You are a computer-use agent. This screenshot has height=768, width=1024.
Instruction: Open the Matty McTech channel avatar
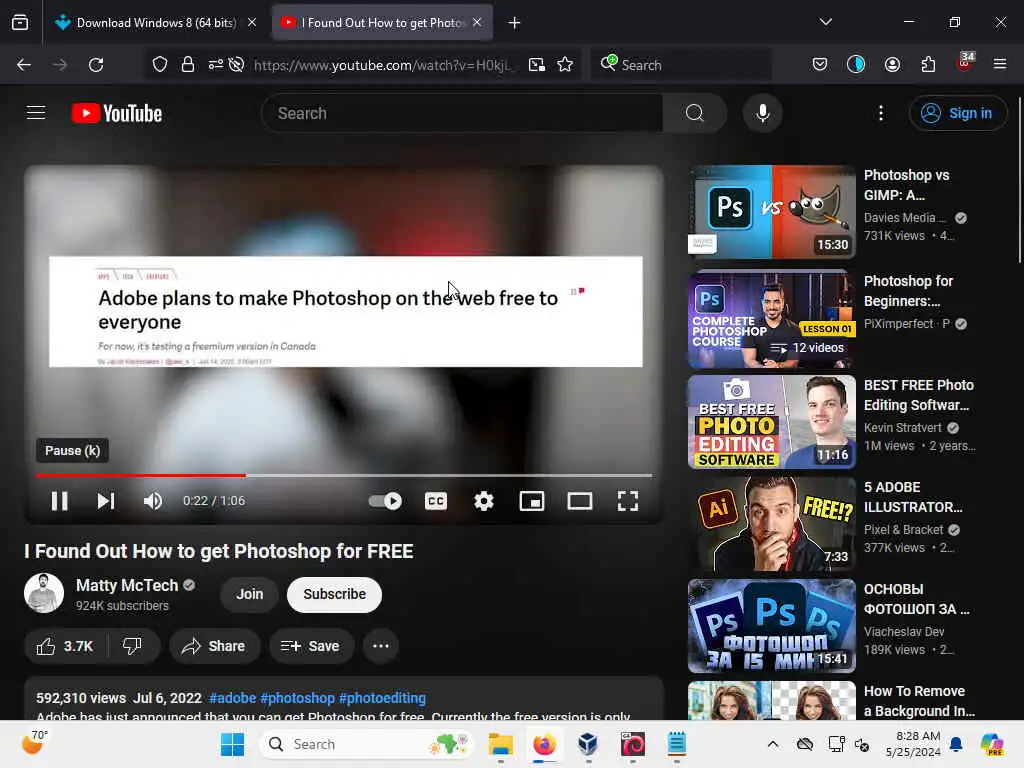tap(44, 593)
